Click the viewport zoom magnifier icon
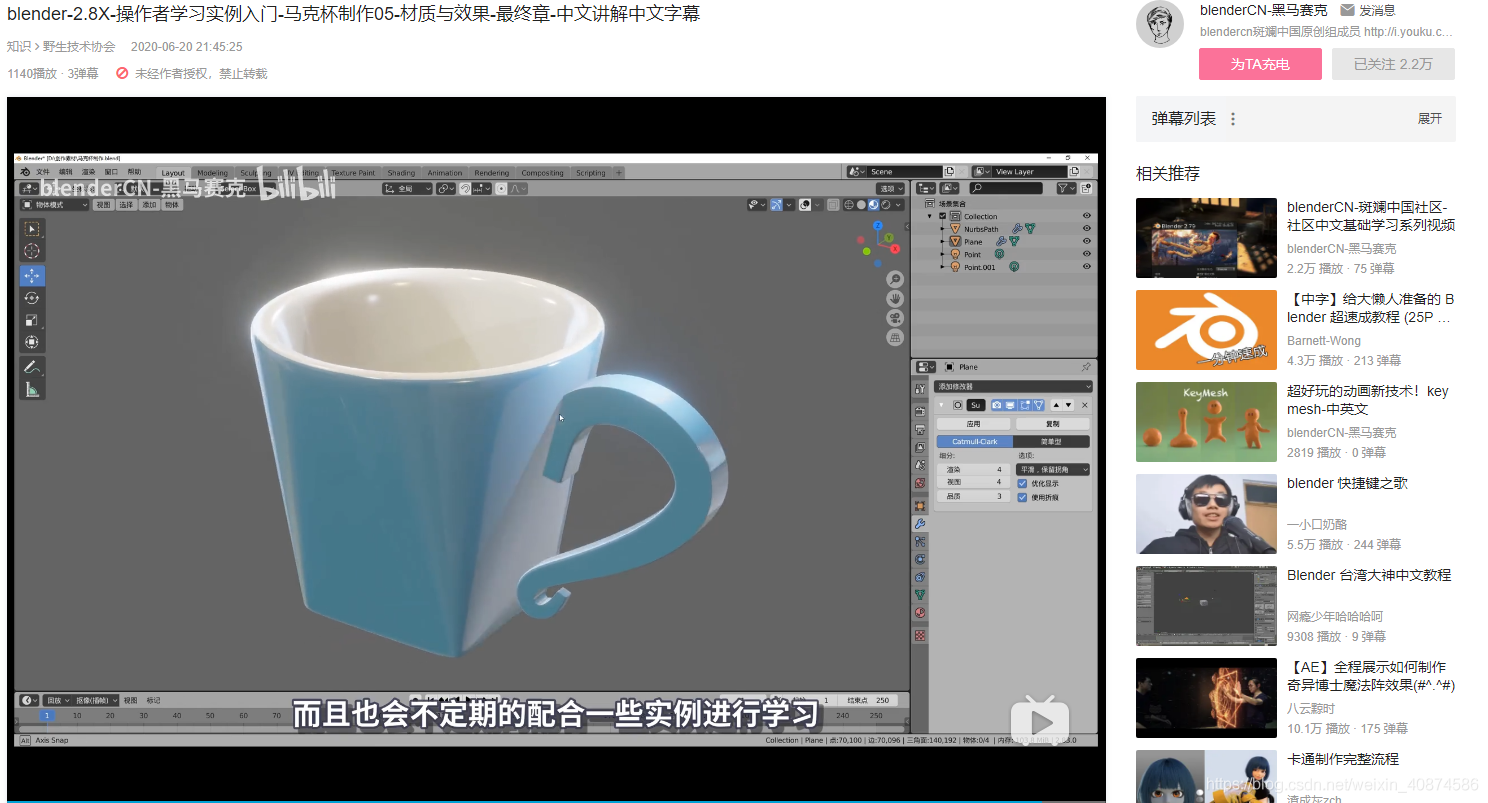The width and height of the screenshot is (1488, 803). (895, 279)
